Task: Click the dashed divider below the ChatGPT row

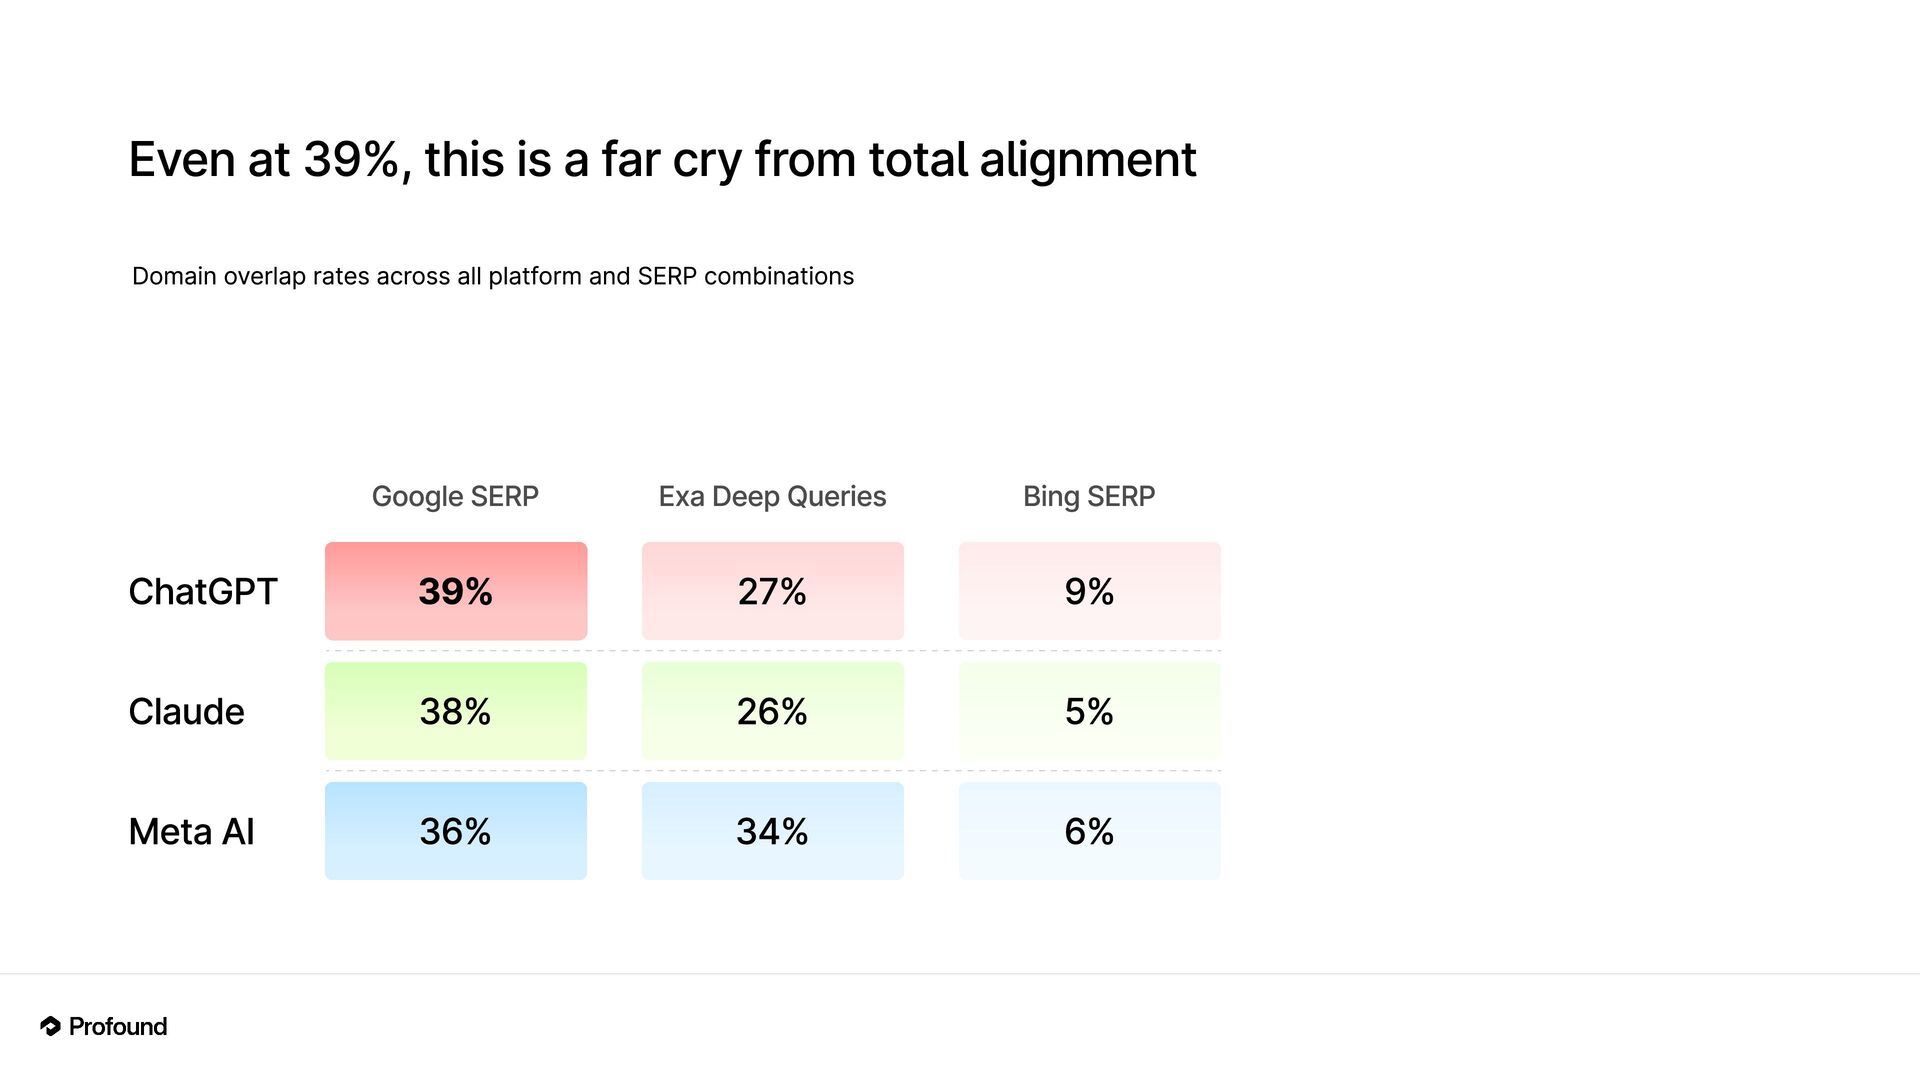Action: click(x=773, y=651)
